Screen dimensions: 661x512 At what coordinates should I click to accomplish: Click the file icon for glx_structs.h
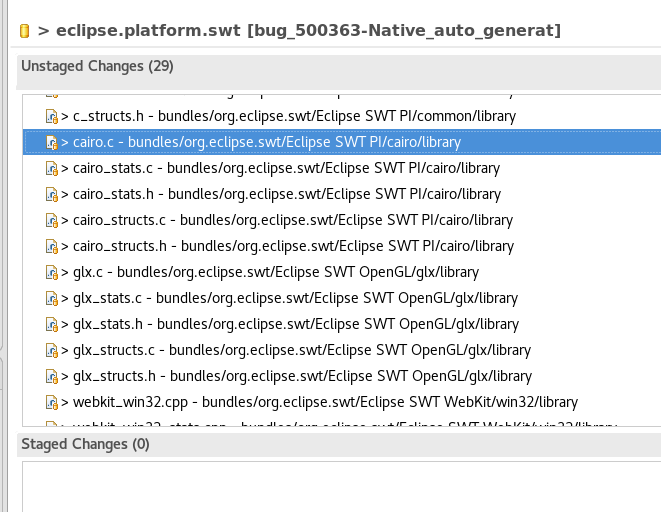52,376
